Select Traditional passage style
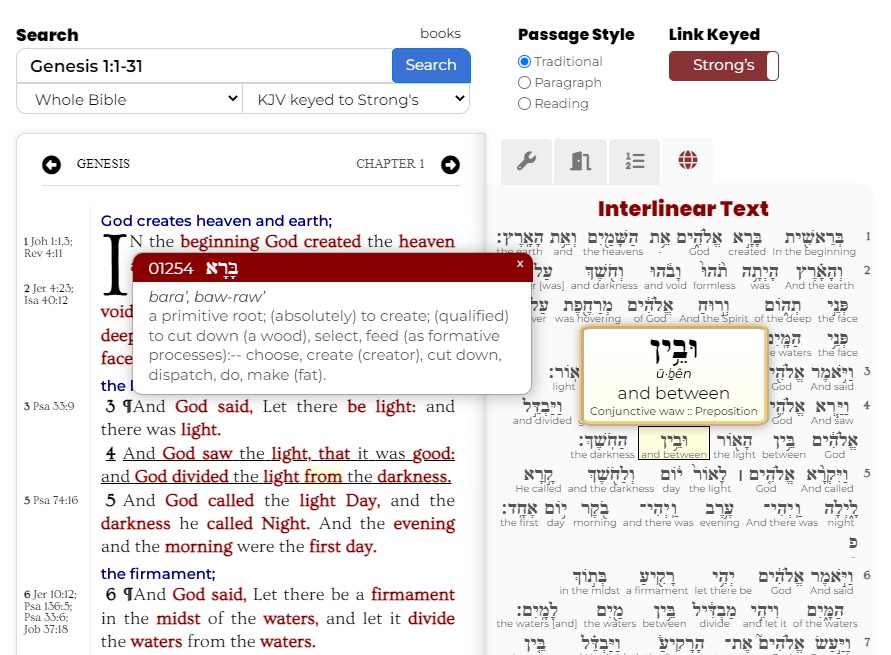The image size is (891, 655). point(523,61)
